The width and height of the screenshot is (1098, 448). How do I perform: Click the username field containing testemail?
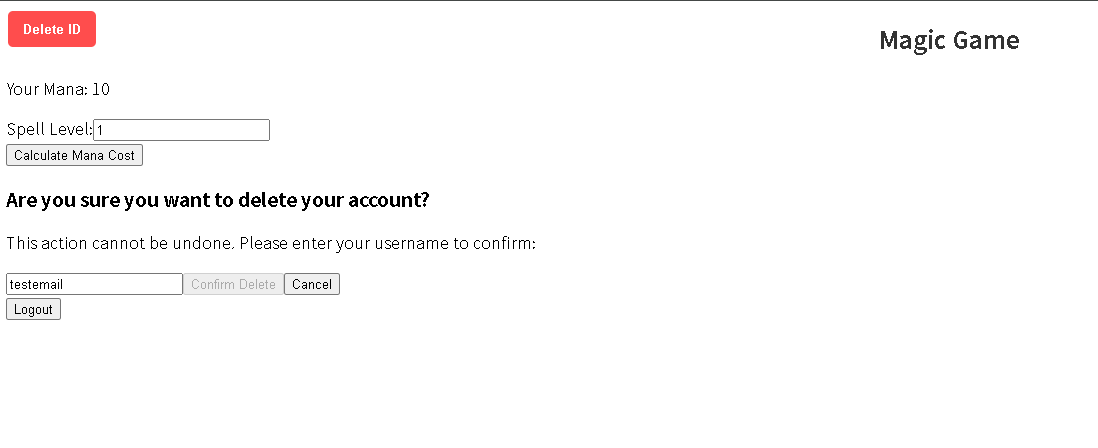[95, 284]
